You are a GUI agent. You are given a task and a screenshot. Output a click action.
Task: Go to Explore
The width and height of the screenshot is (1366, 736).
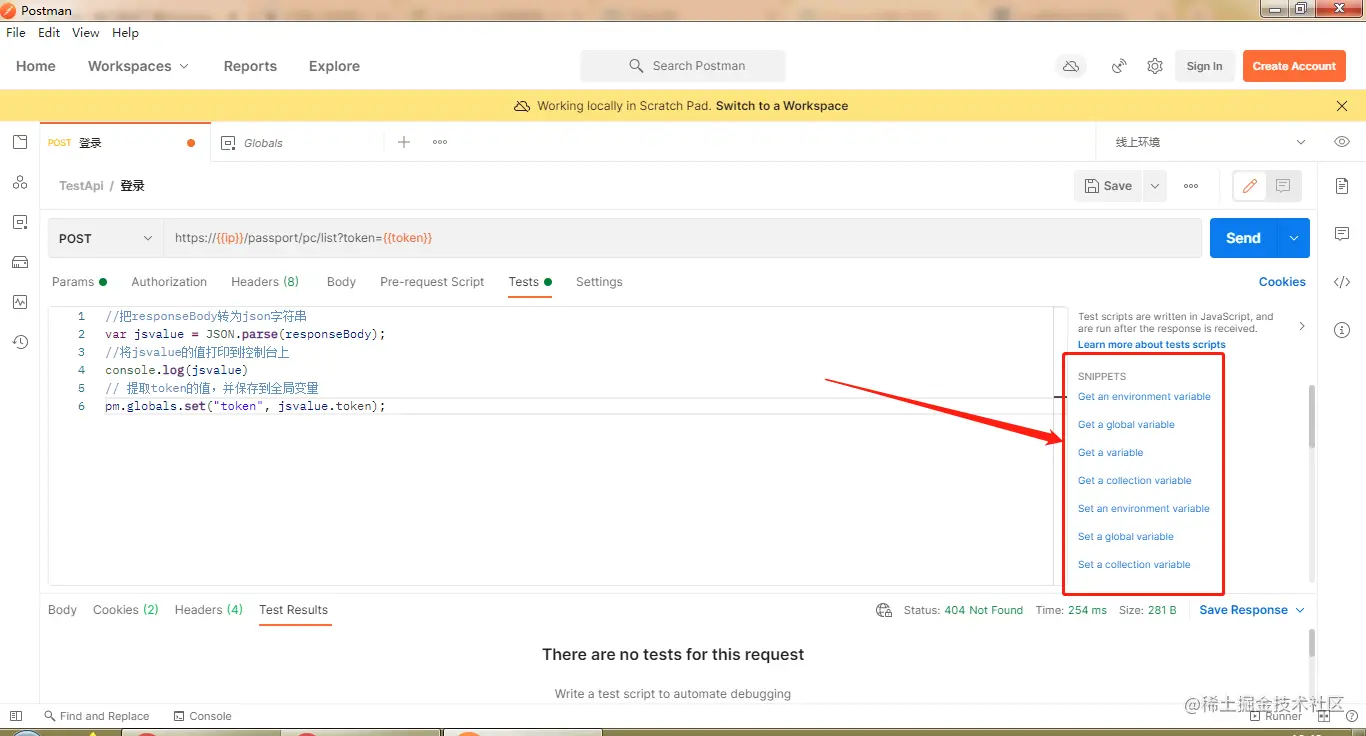(x=334, y=66)
